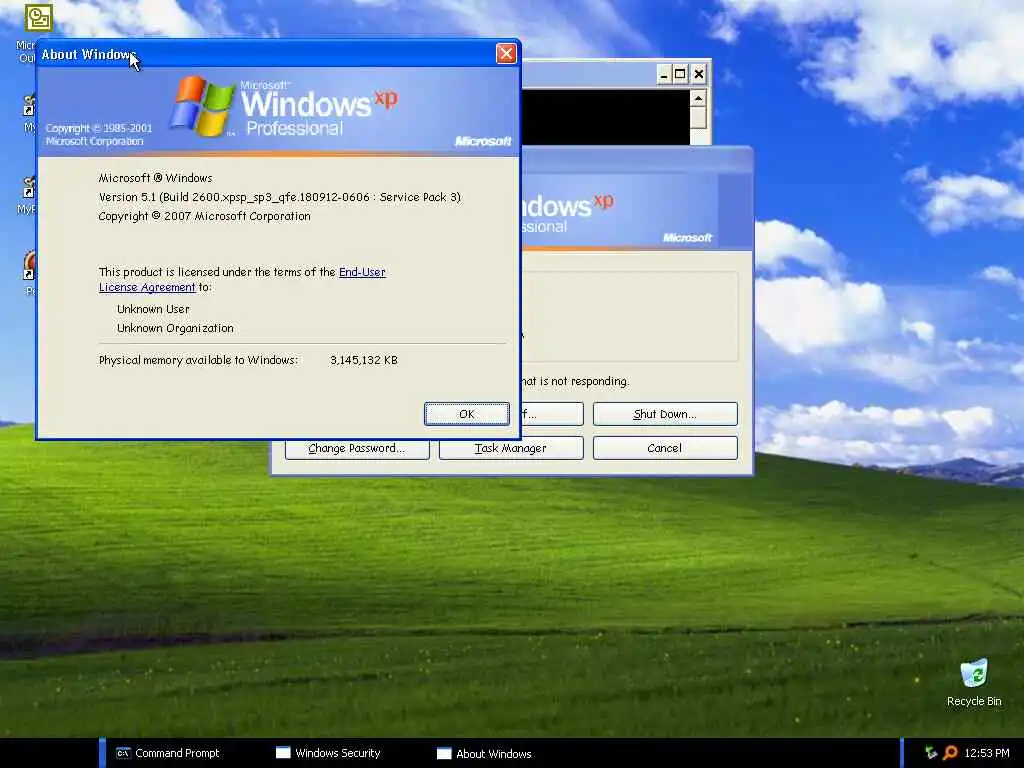Image resolution: width=1024 pixels, height=768 pixels.
Task: Click Change Password in Windows Security
Action: (x=357, y=448)
